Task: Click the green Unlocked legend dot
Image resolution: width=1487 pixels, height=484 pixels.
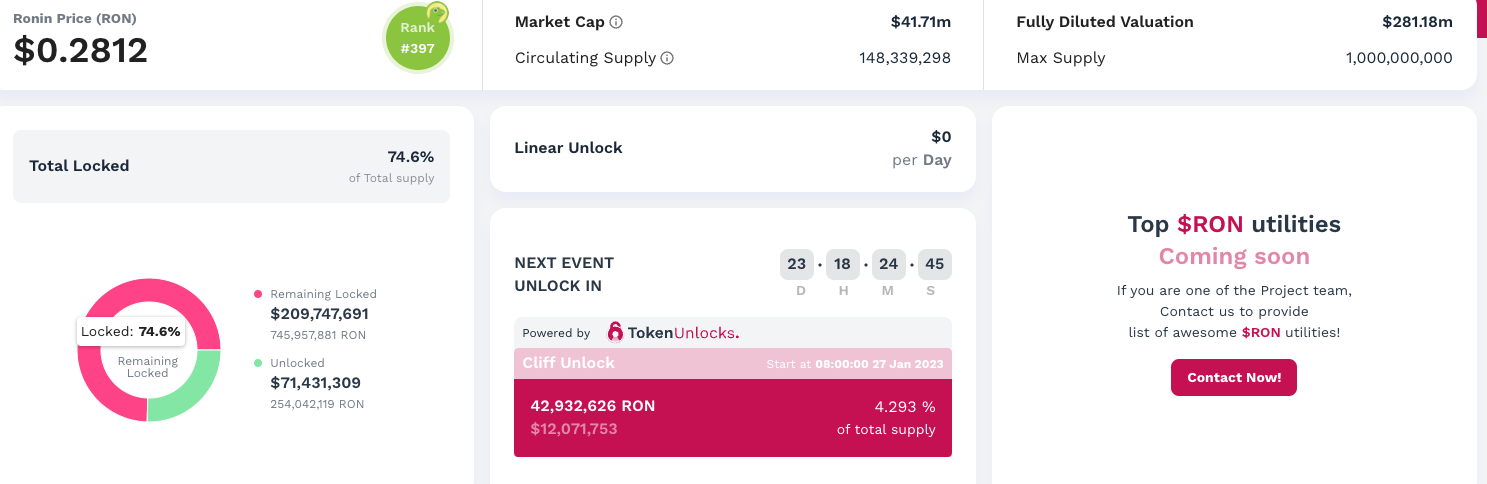Action: (x=258, y=363)
